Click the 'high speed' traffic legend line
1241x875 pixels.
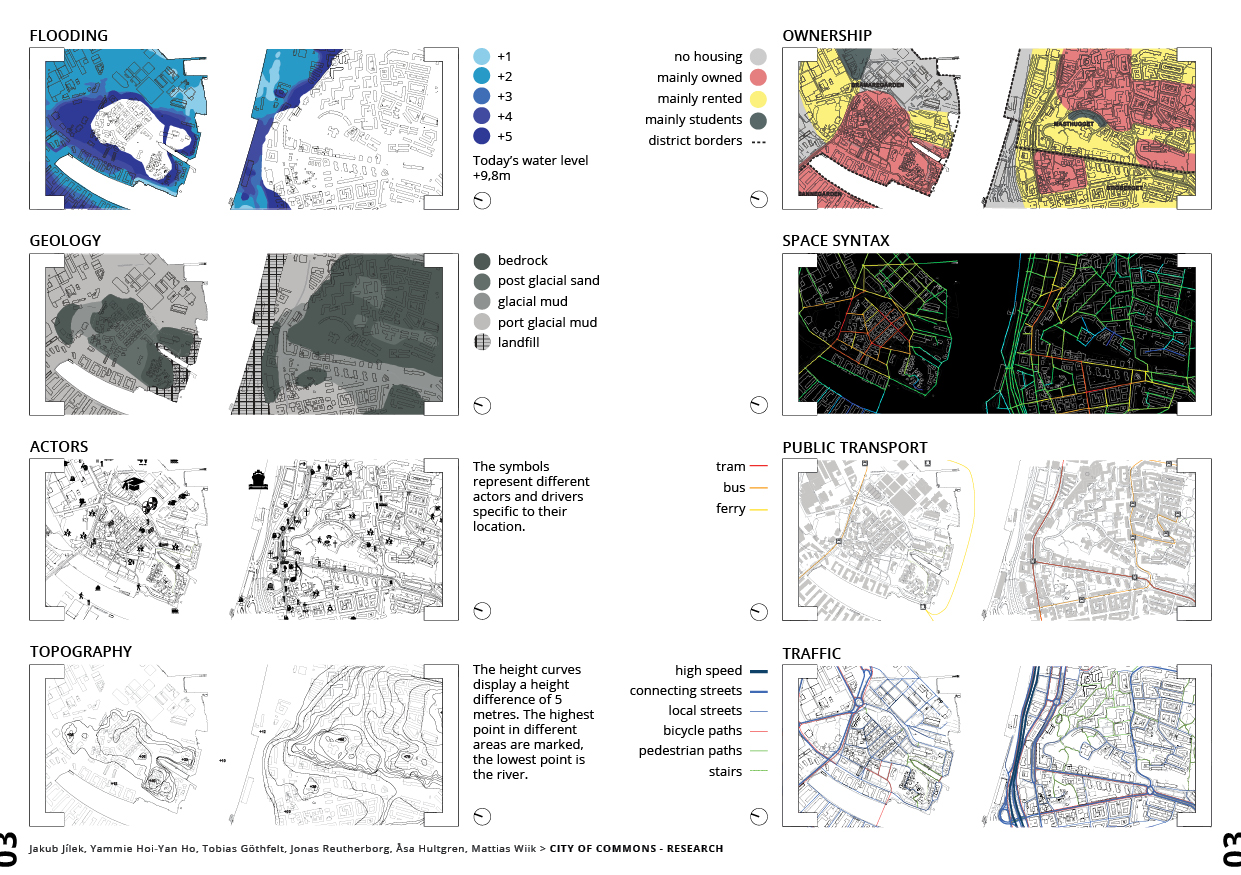click(758, 672)
